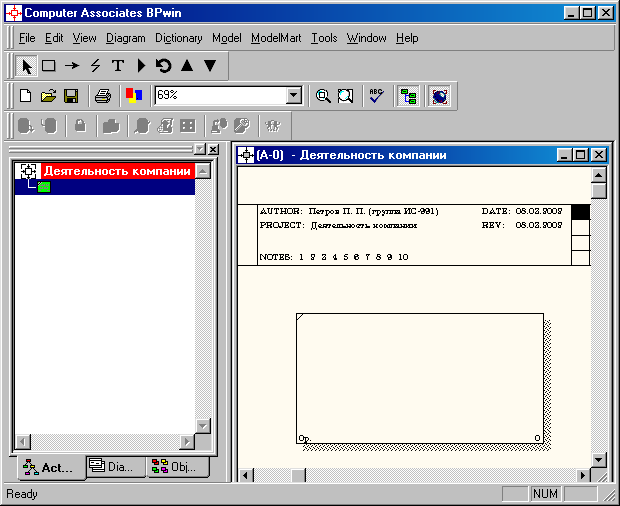Click the Zoom to fit icon
The image size is (620, 506).
click(345, 96)
